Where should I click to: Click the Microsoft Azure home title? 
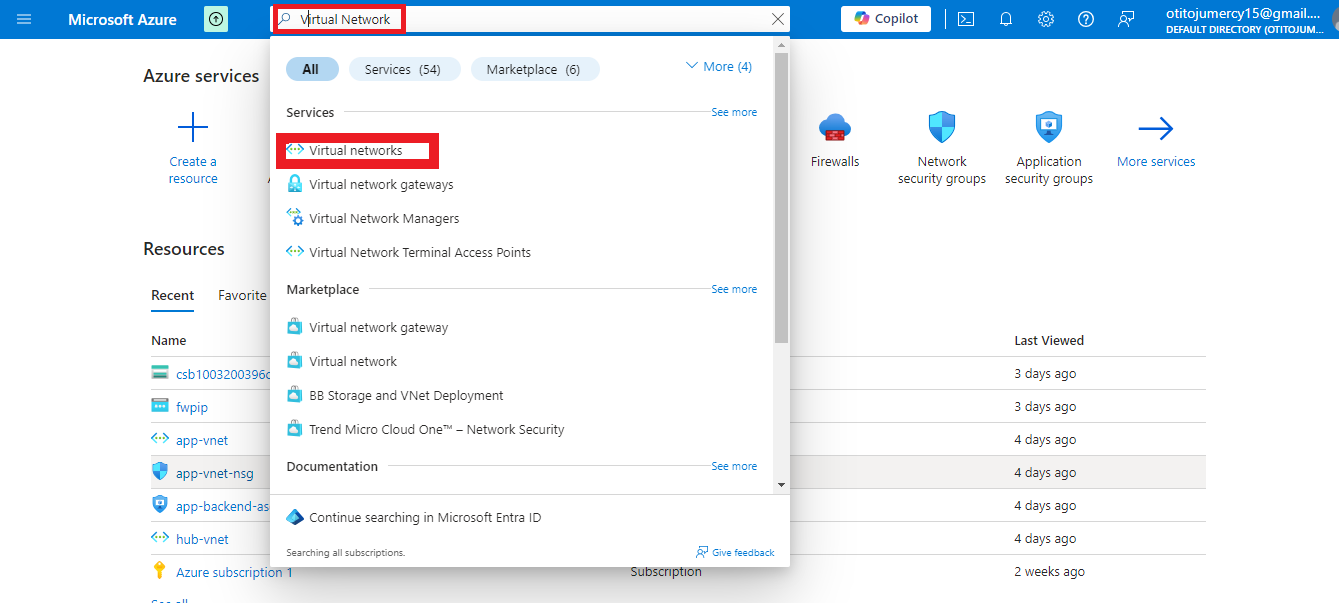(x=123, y=19)
